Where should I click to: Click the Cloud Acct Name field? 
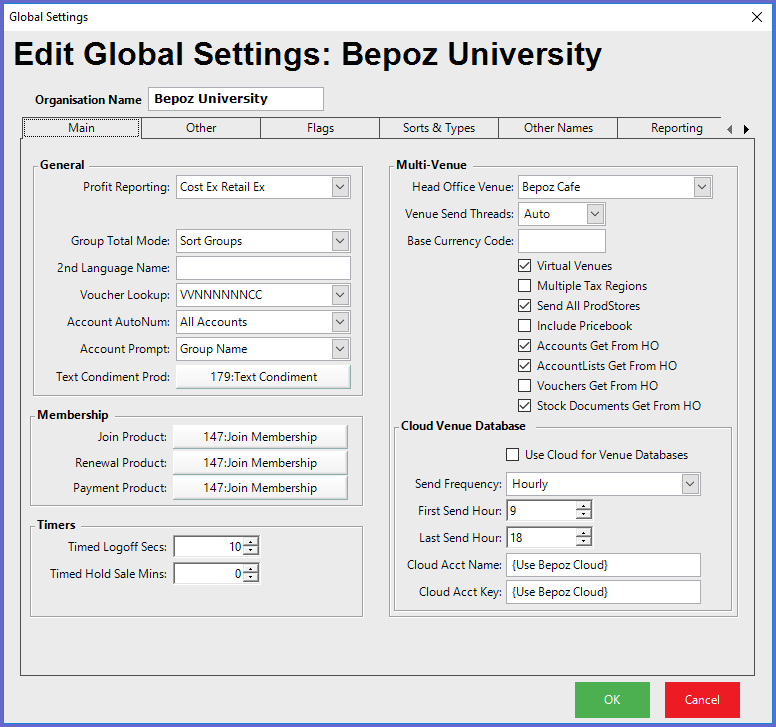pyautogui.click(x=603, y=565)
